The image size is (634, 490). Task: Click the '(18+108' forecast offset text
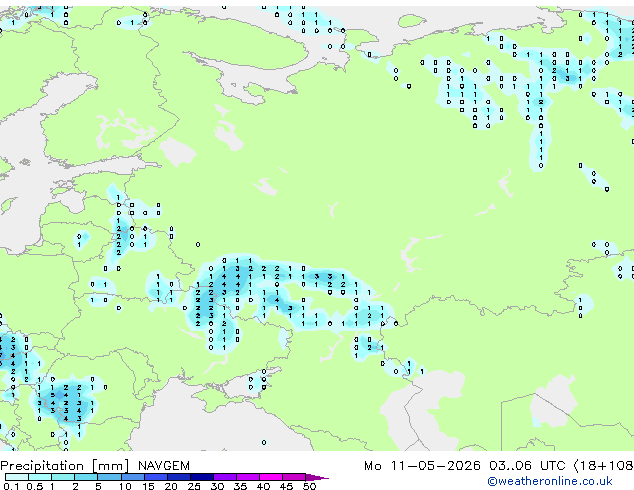coord(603,466)
